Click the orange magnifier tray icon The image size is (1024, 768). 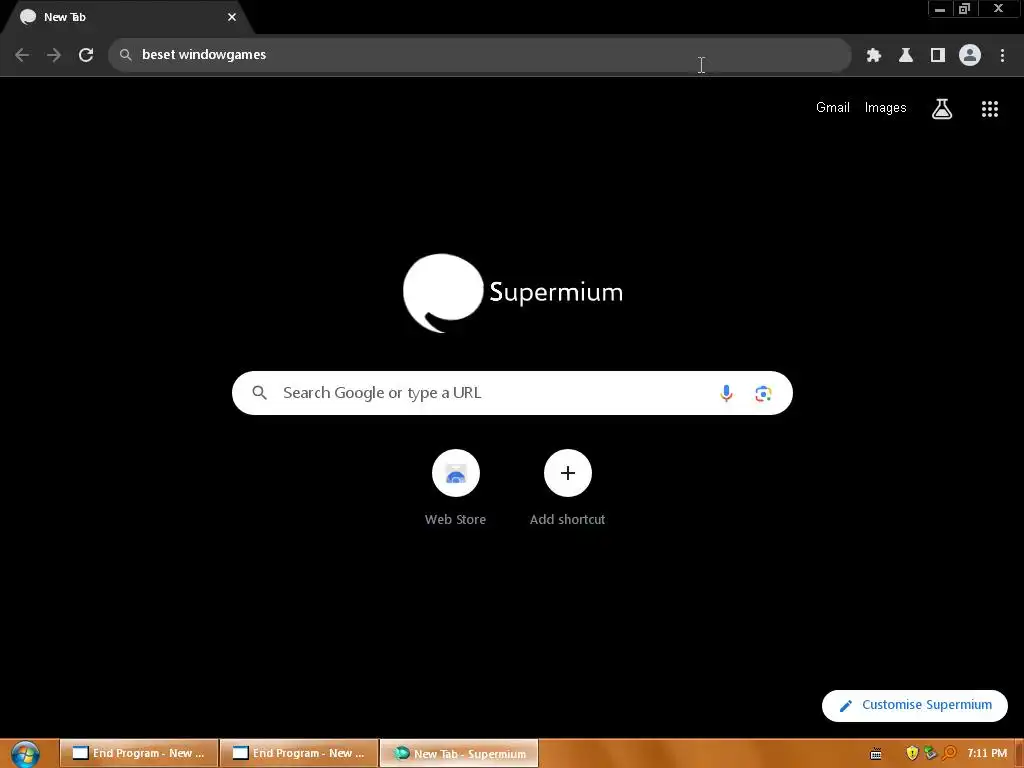pos(949,754)
